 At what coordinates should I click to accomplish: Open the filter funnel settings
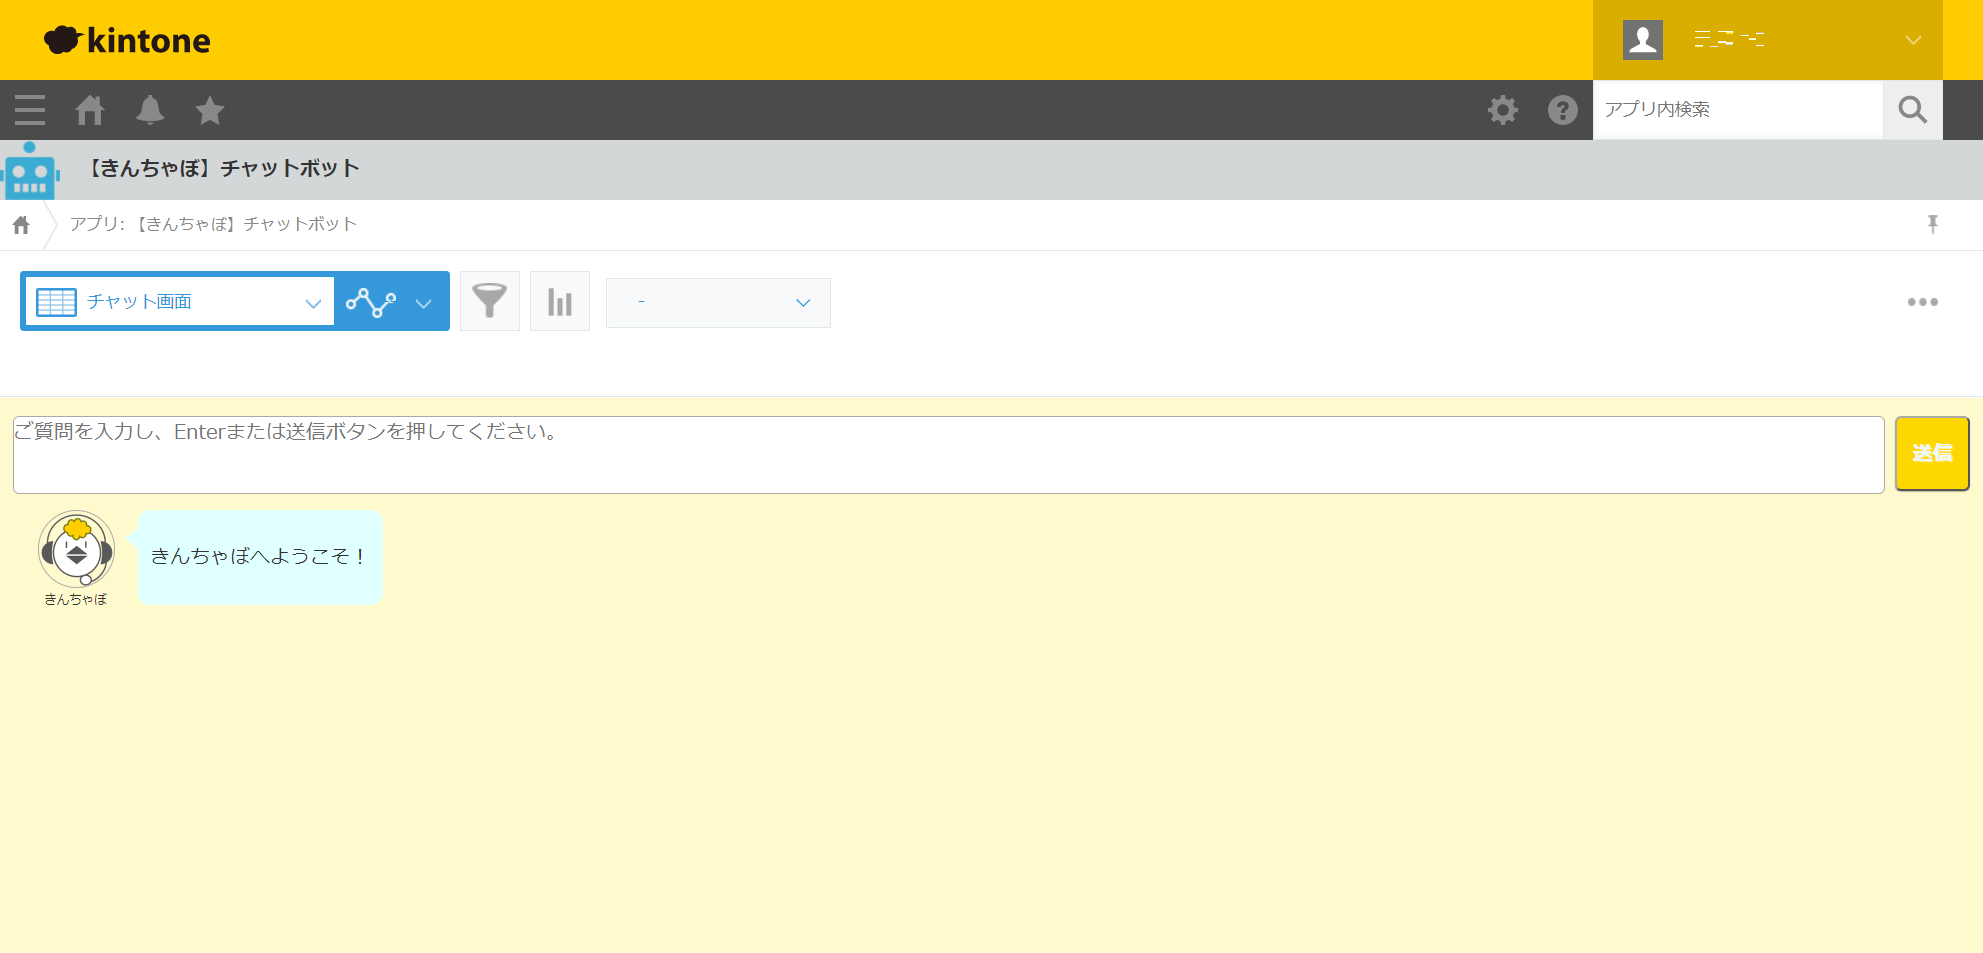tap(490, 301)
